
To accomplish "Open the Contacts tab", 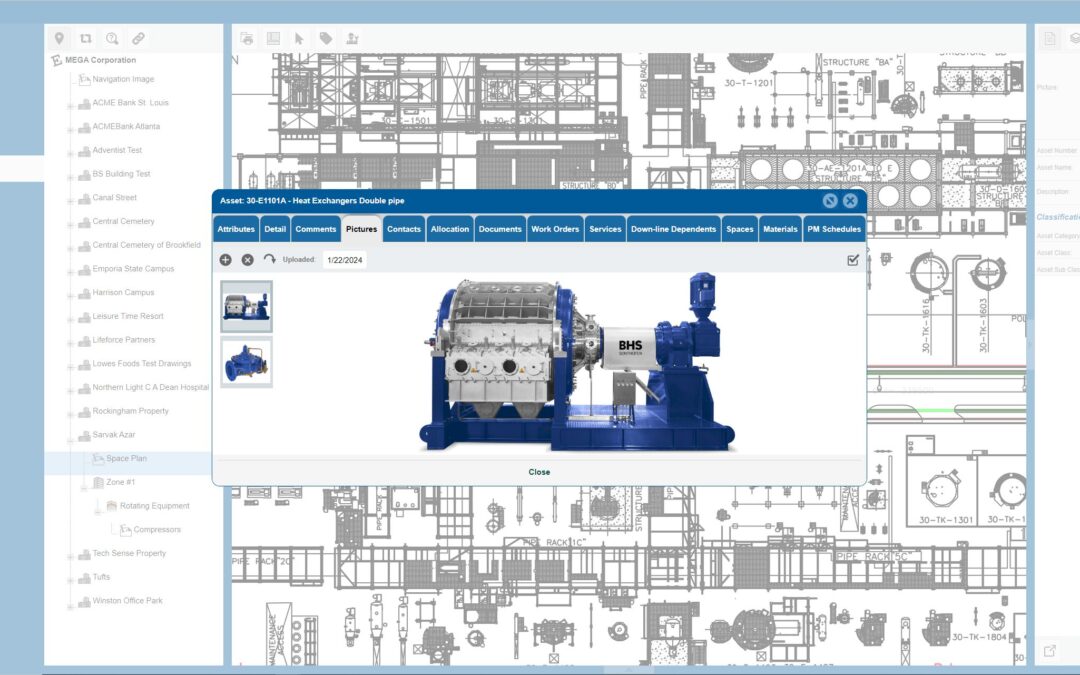I will point(404,229).
